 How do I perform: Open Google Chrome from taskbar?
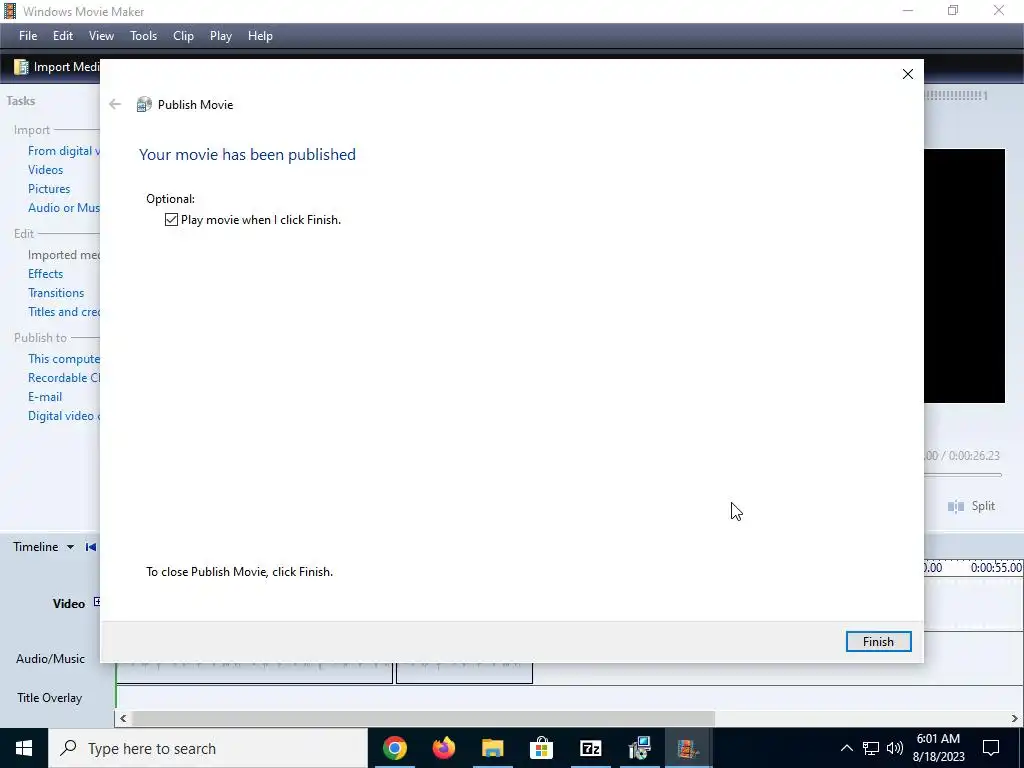394,748
